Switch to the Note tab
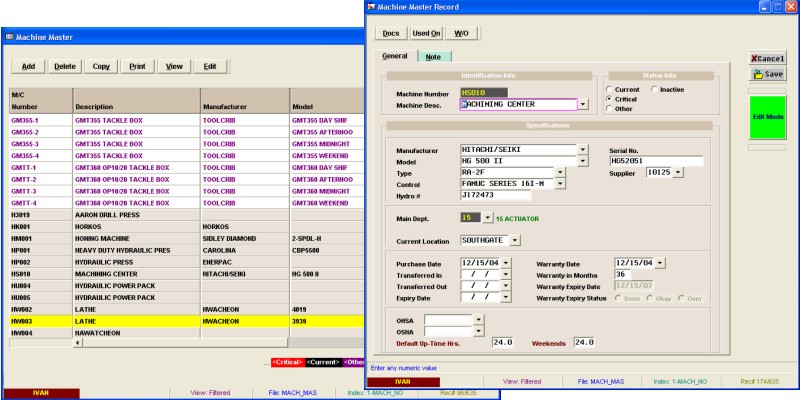Viewport: 800px width, 400px height. [432, 57]
